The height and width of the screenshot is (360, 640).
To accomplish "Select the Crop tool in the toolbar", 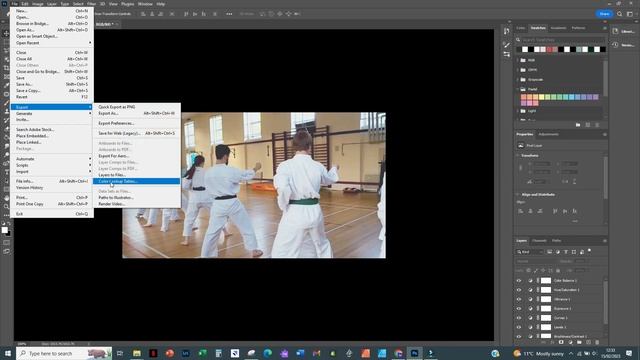I will click(6, 68).
